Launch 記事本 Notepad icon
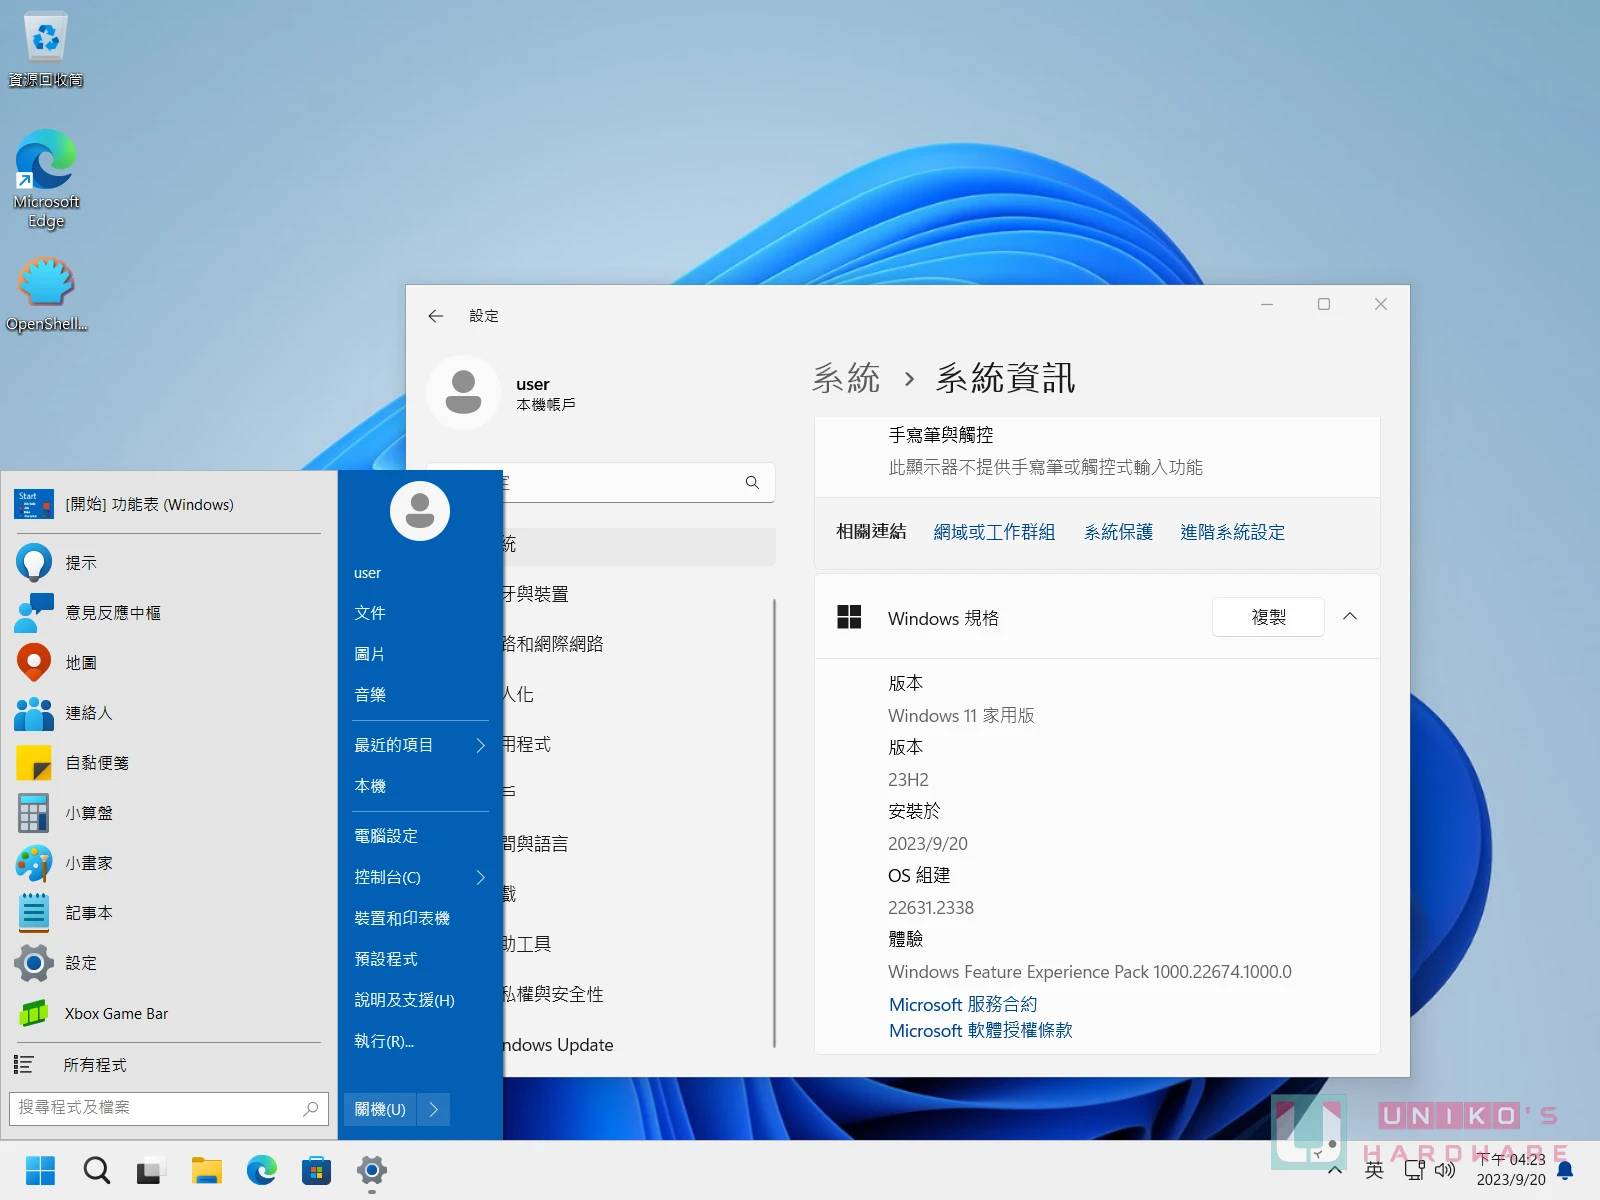This screenshot has width=1600, height=1200. click(34, 913)
